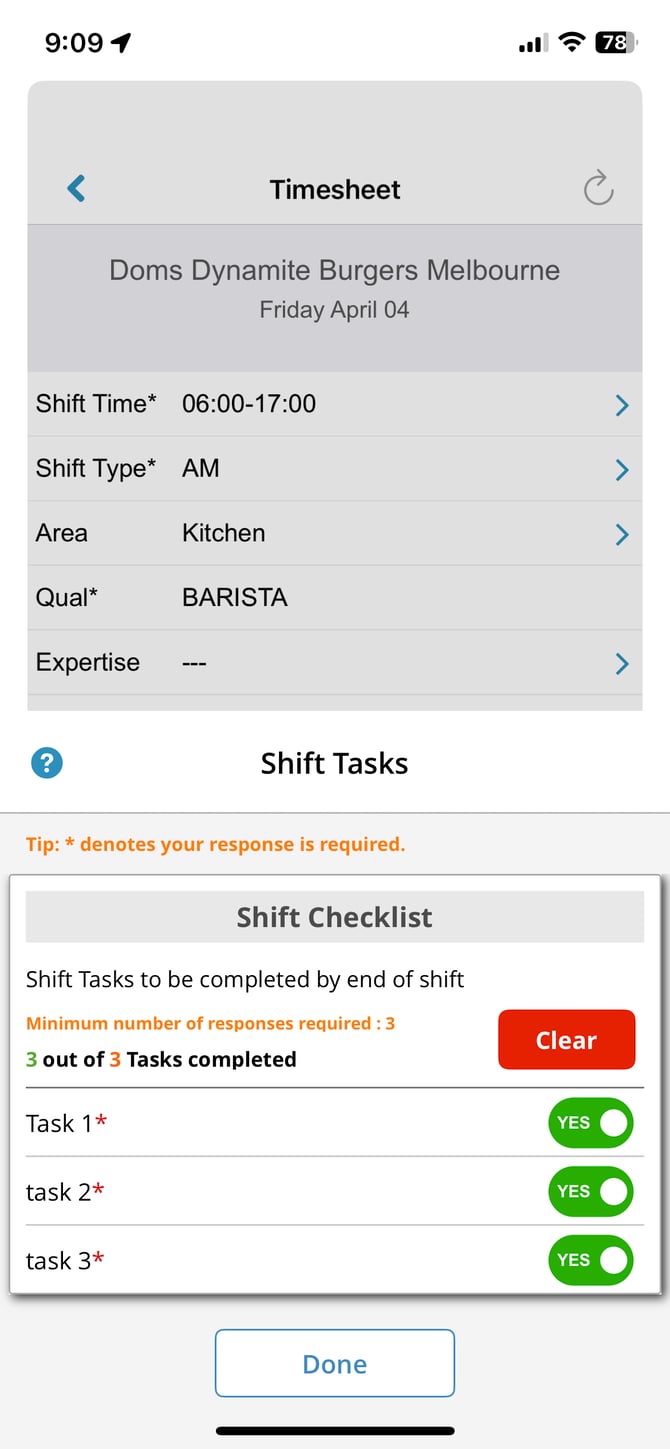The height and width of the screenshot is (1449, 670).
Task: Open the blue question mark help icon
Action: 47,764
